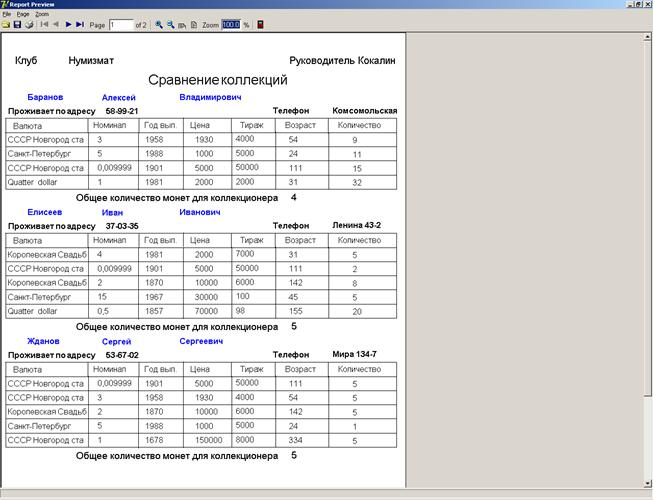Click the Zoom percentage field
The image size is (653, 500).
click(x=230, y=24)
